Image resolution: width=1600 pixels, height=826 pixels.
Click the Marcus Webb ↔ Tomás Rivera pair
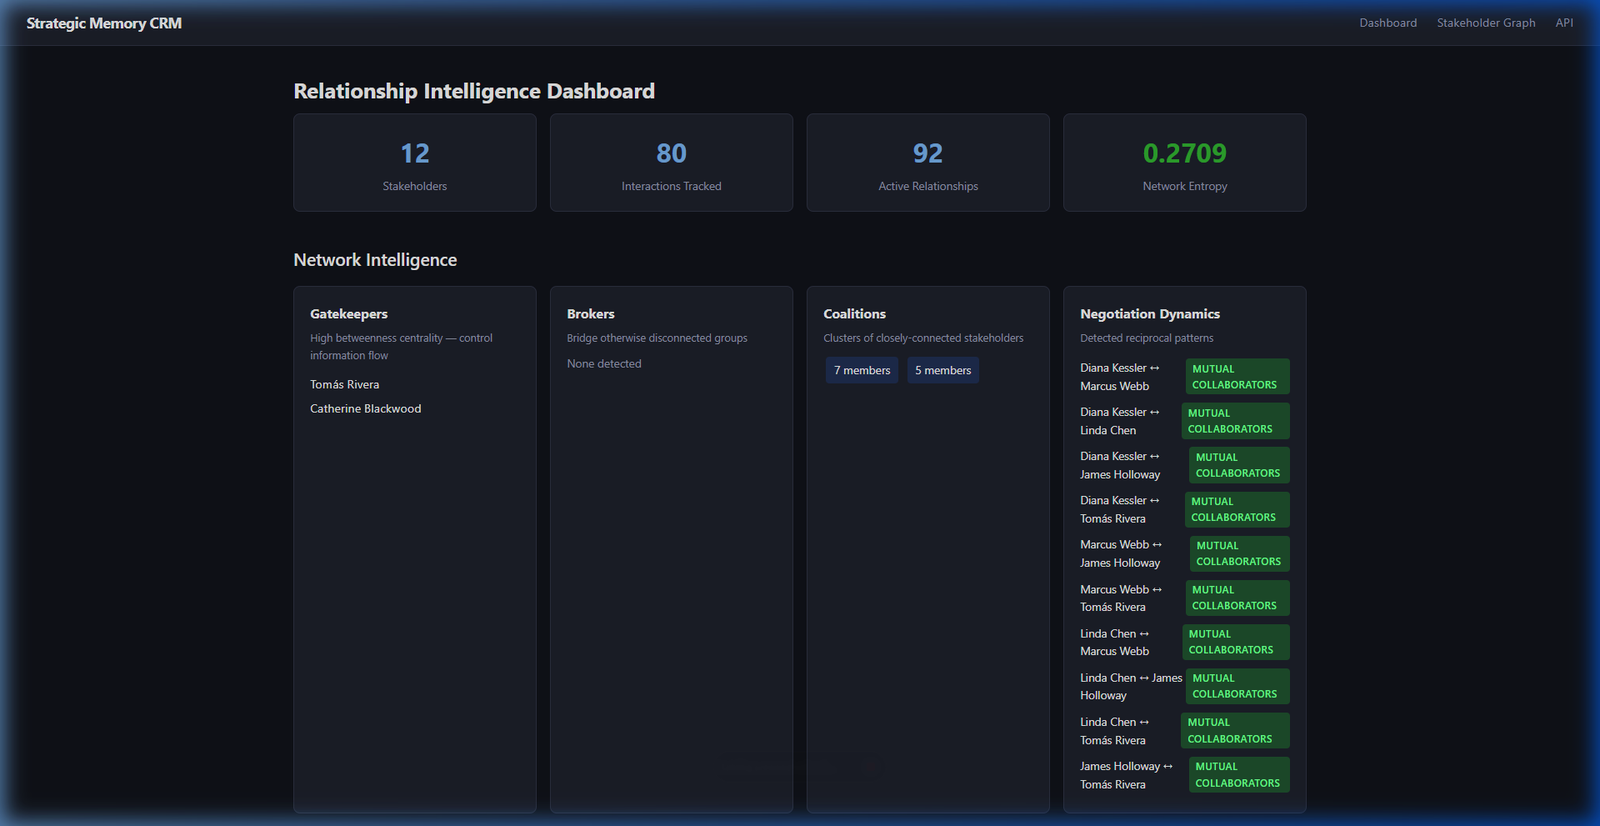click(1121, 598)
